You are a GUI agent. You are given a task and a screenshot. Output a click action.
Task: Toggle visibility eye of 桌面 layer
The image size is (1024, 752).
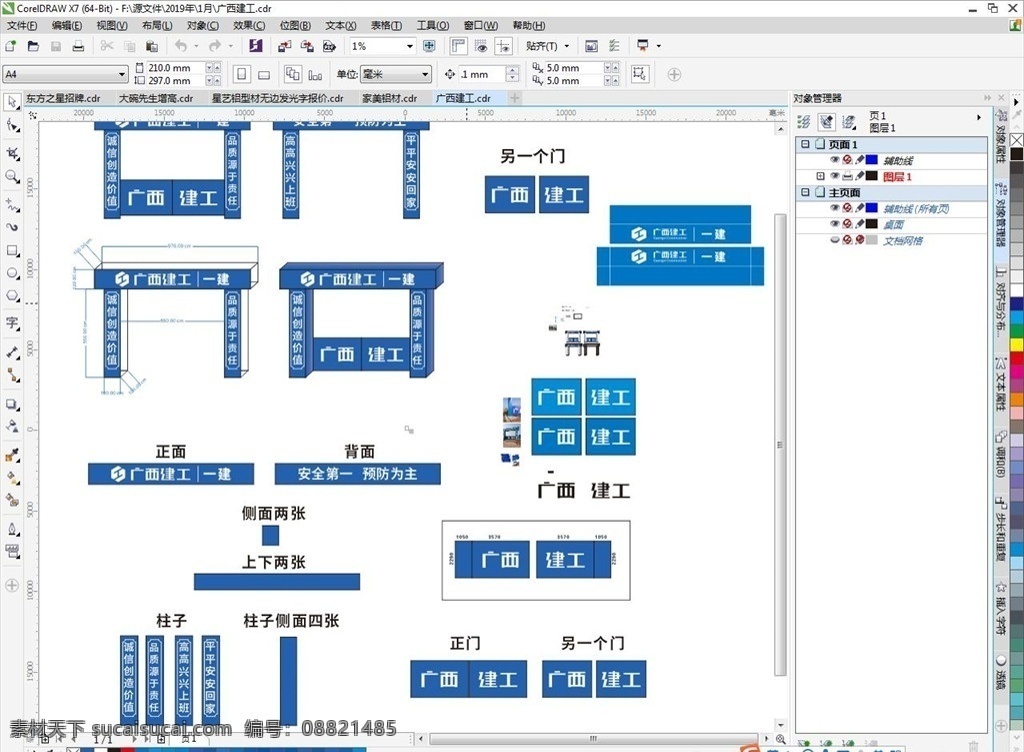pos(835,225)
